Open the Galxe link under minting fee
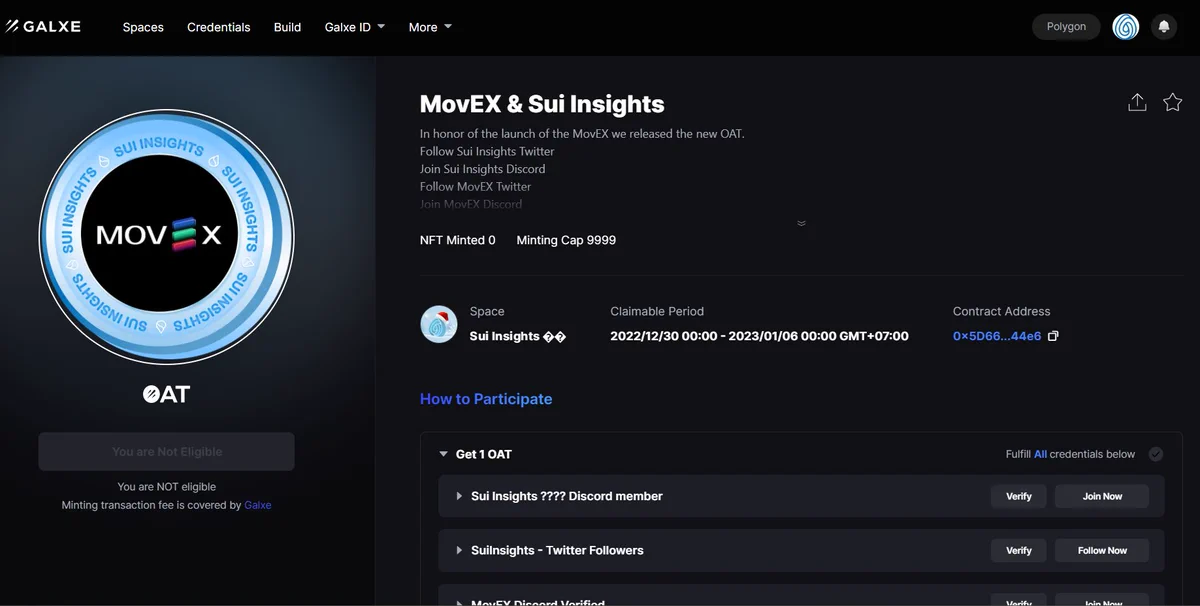 [x=258, y=505]
